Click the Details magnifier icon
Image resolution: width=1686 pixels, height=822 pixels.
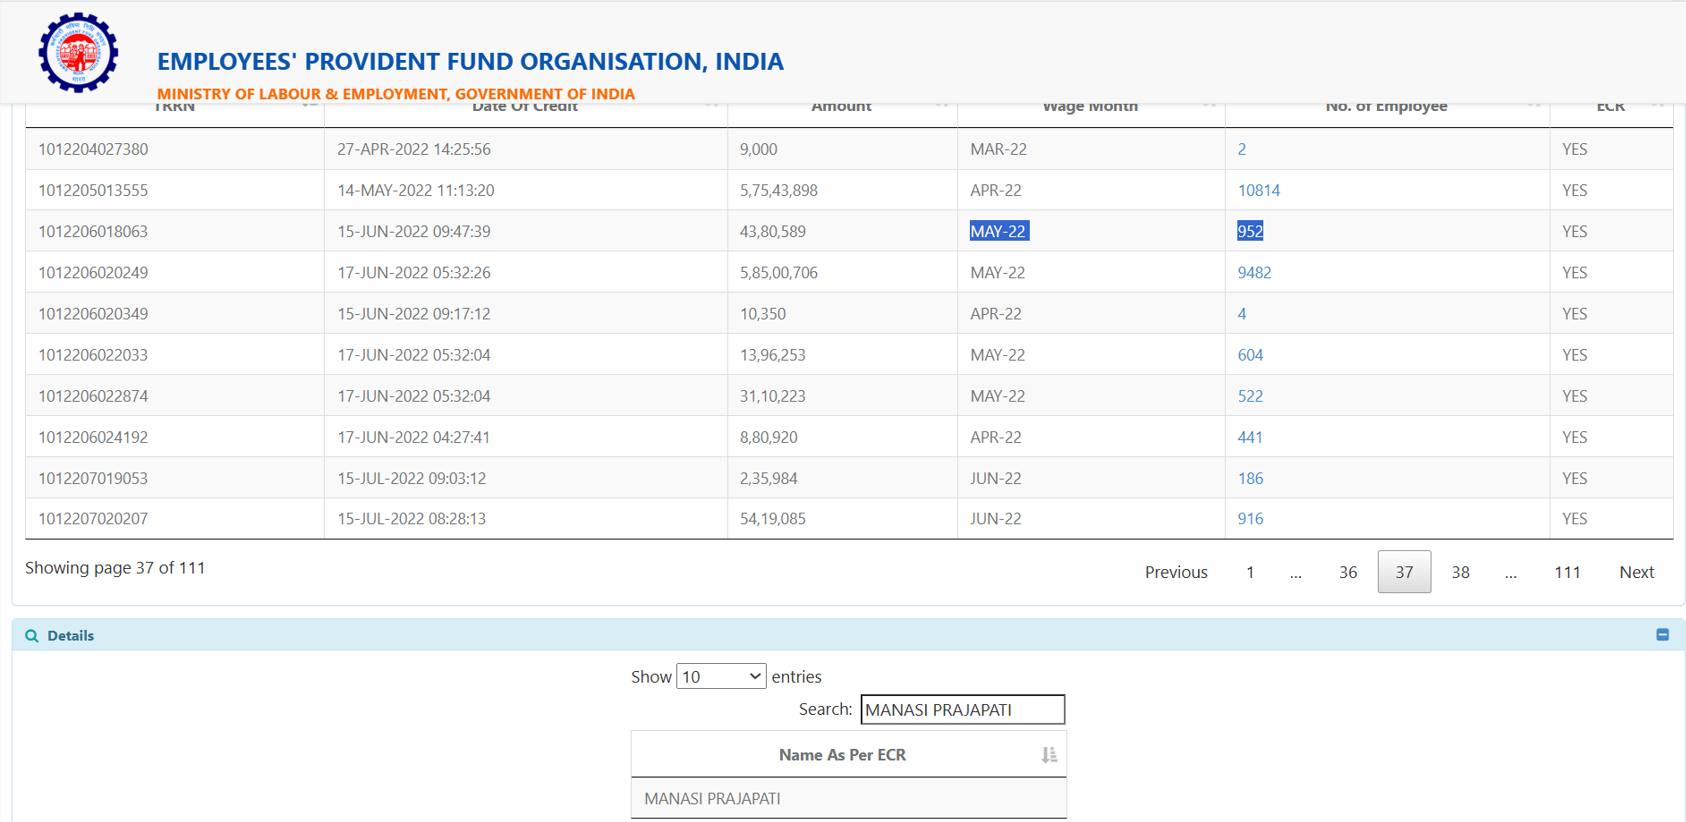32,636
